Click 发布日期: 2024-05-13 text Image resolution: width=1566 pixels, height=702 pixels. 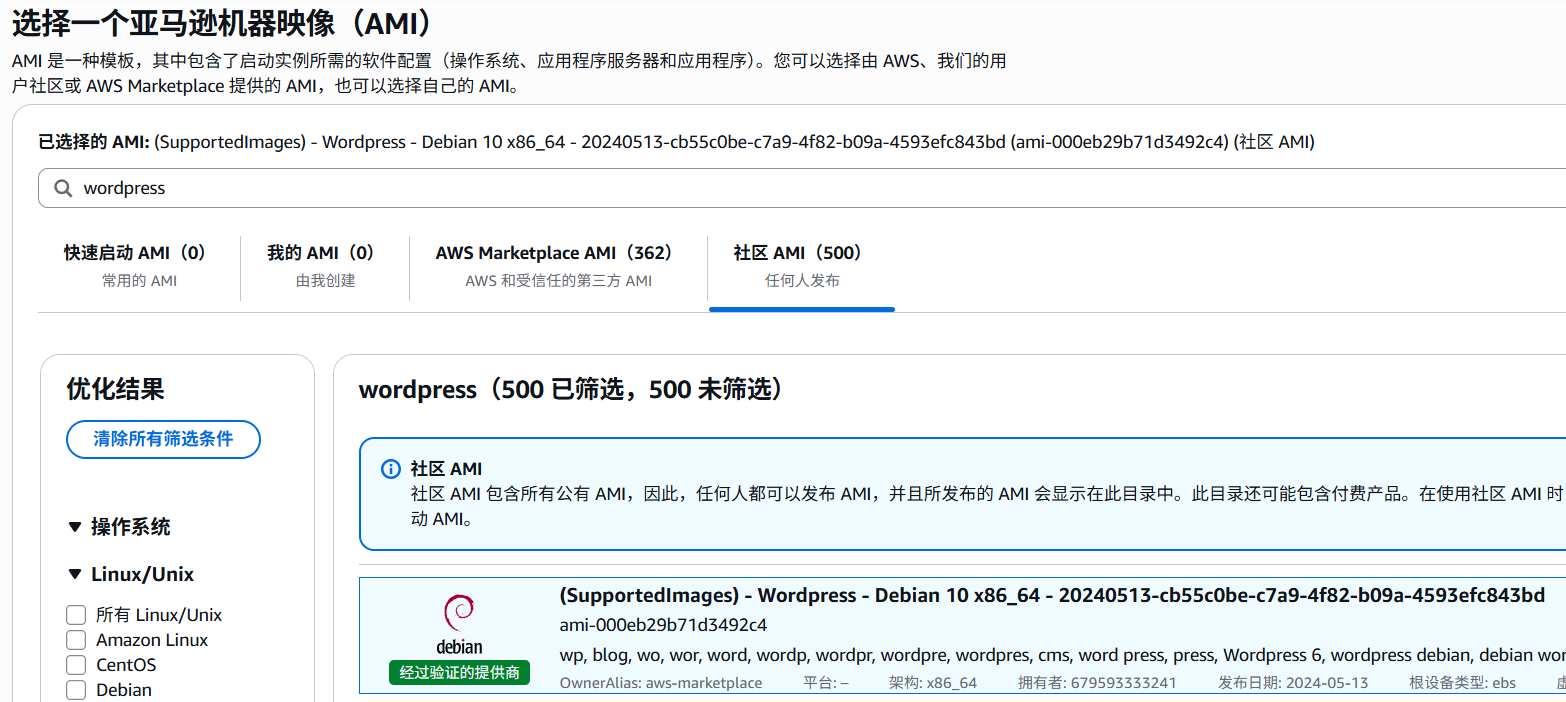1293,683
